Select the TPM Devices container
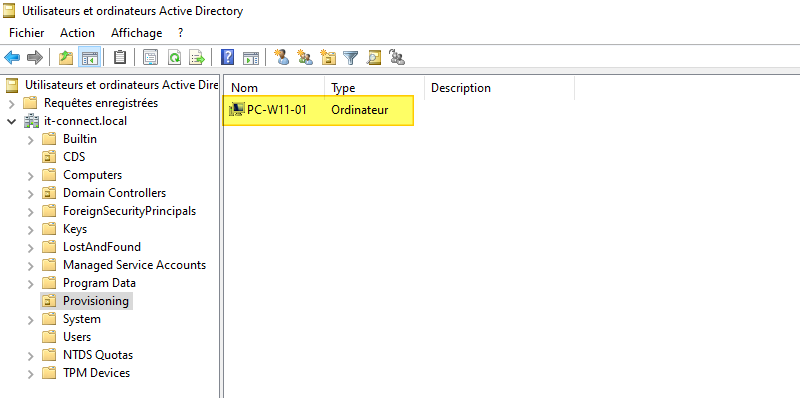The height and width of the screenshot is (398, 800). click(x=96, y=373)
